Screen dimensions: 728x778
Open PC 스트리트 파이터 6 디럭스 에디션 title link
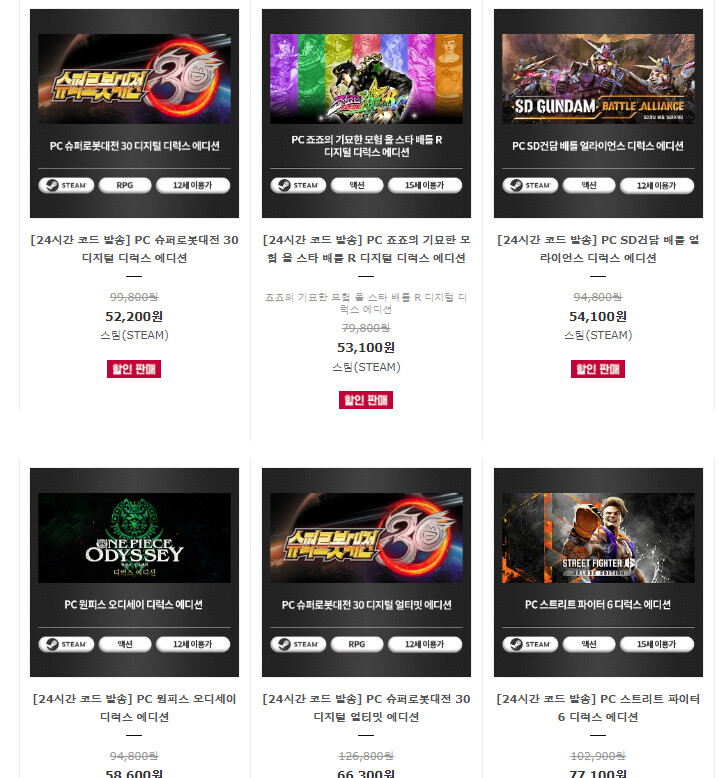pyautogui.click(x=598, y=708)
